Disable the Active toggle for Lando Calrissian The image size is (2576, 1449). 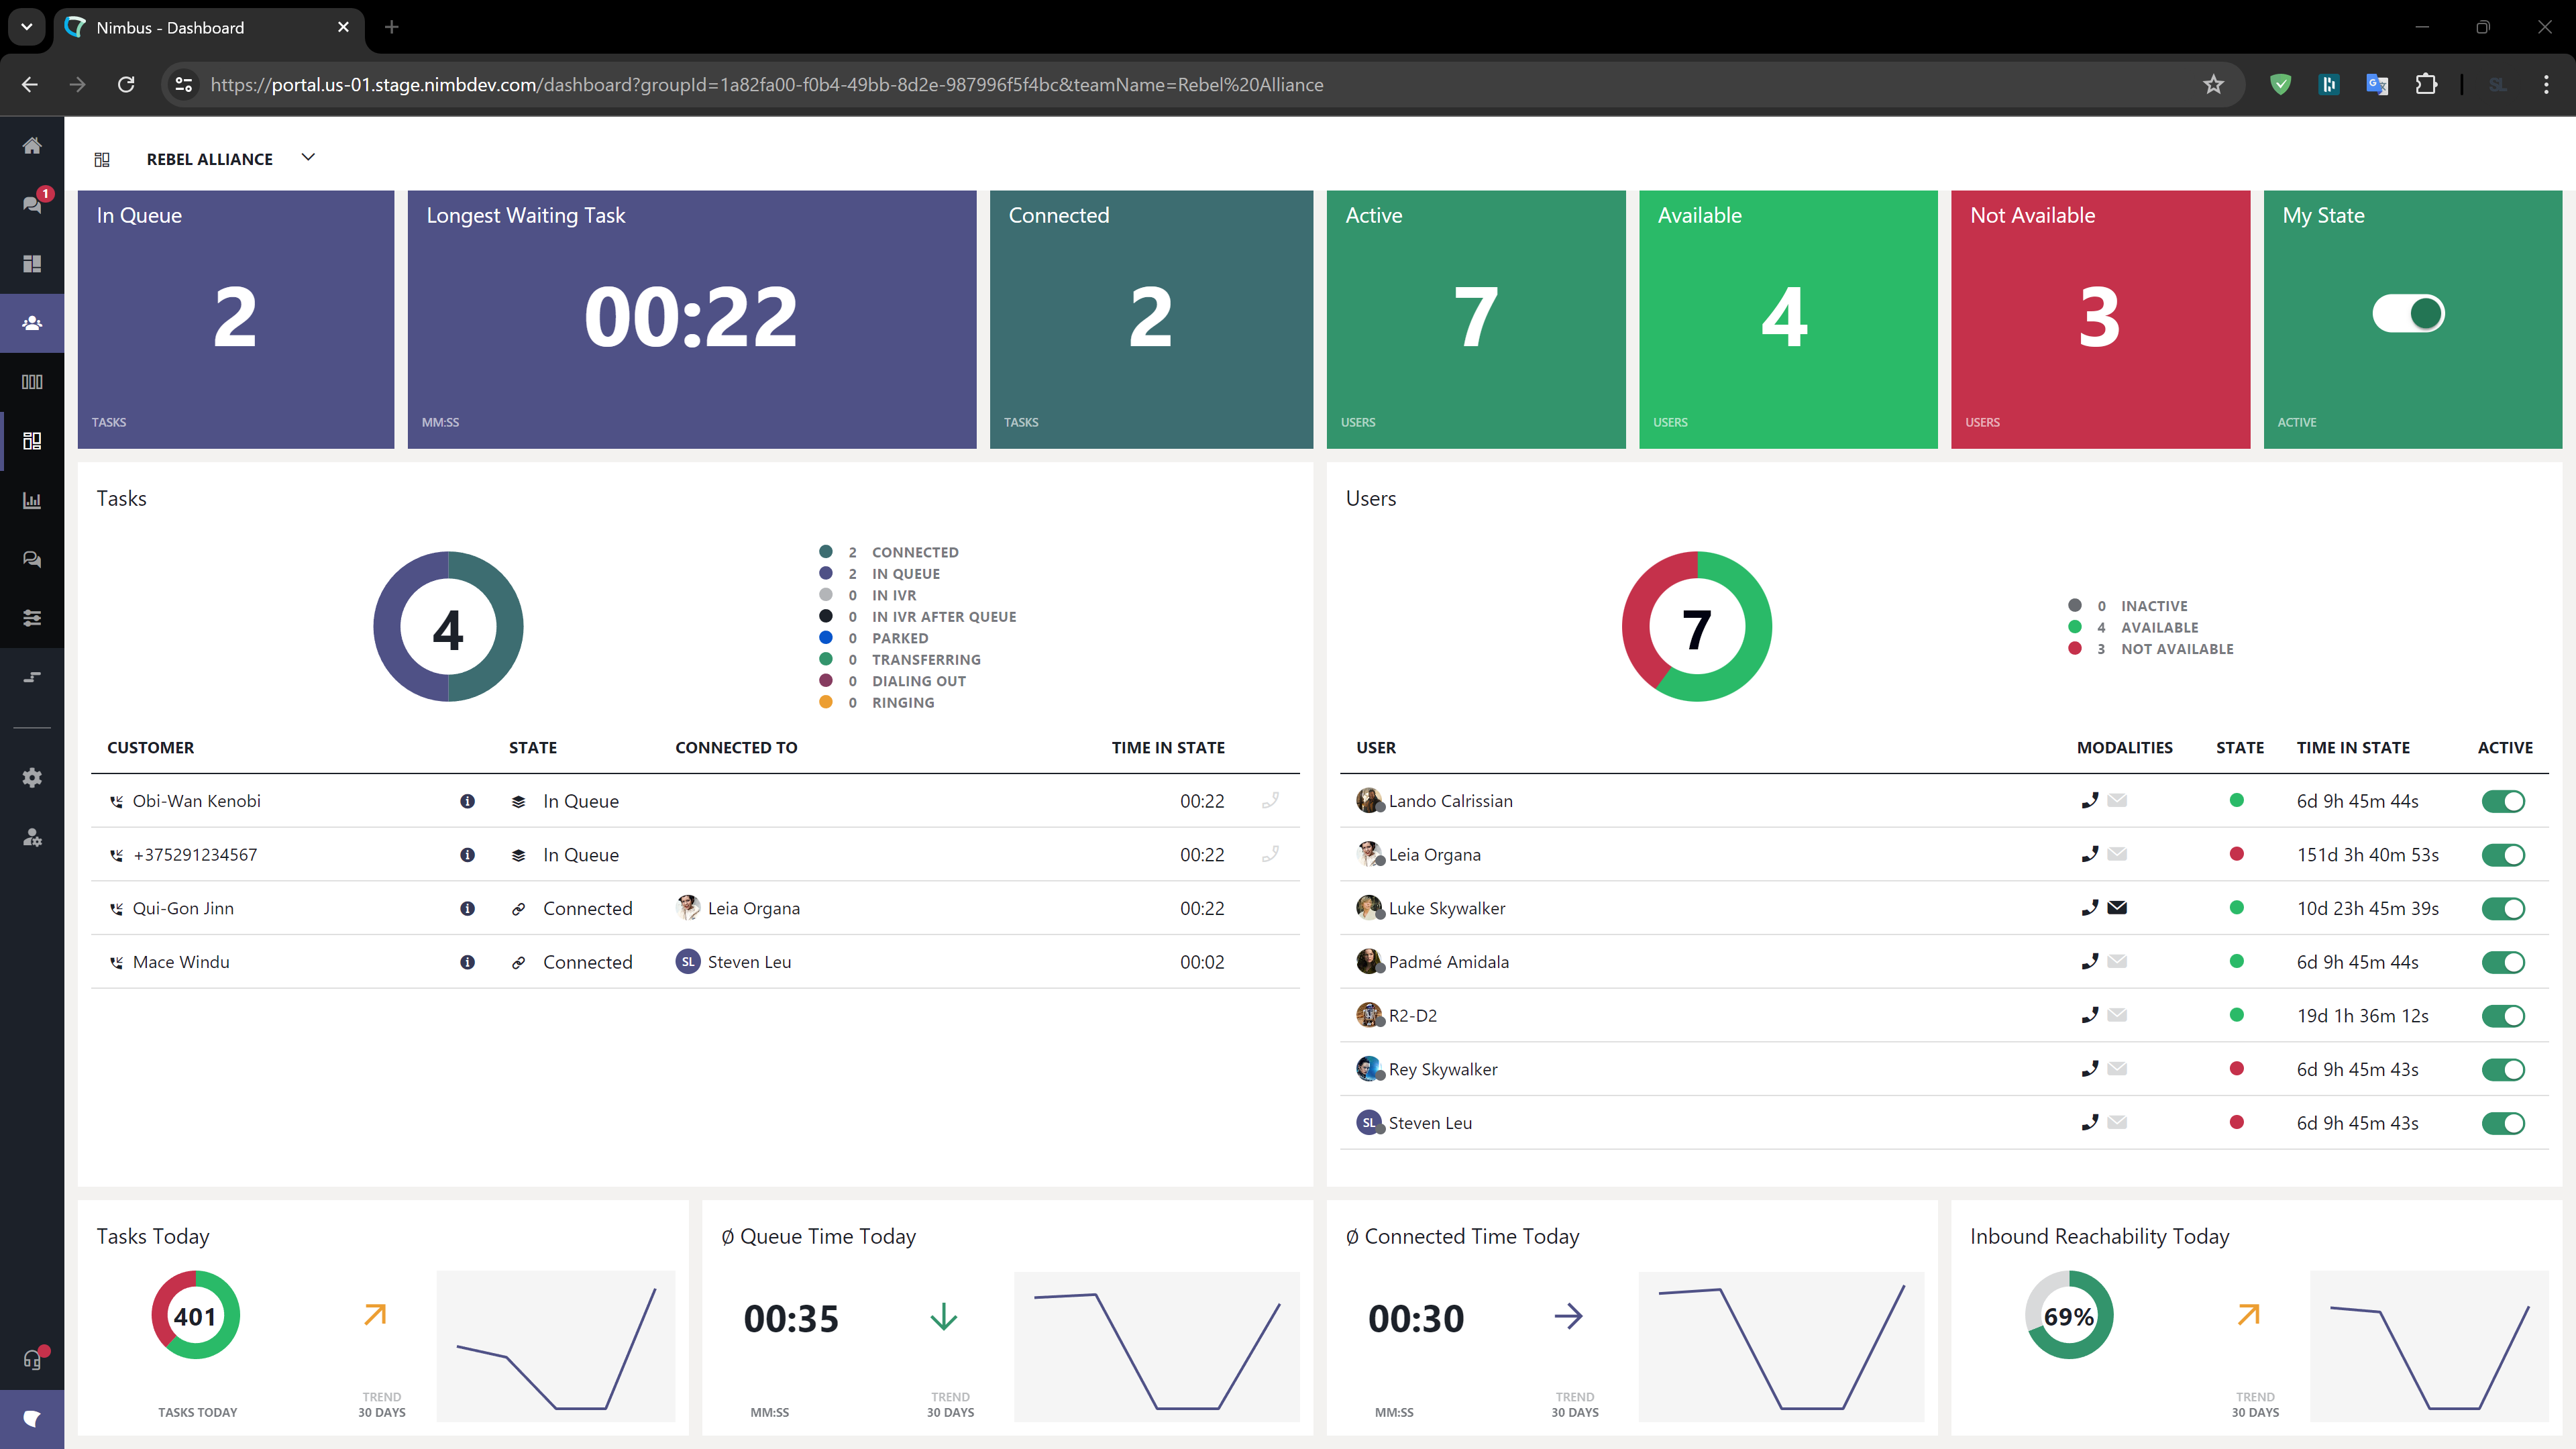pyautogui.click(x=2503, y=800)
